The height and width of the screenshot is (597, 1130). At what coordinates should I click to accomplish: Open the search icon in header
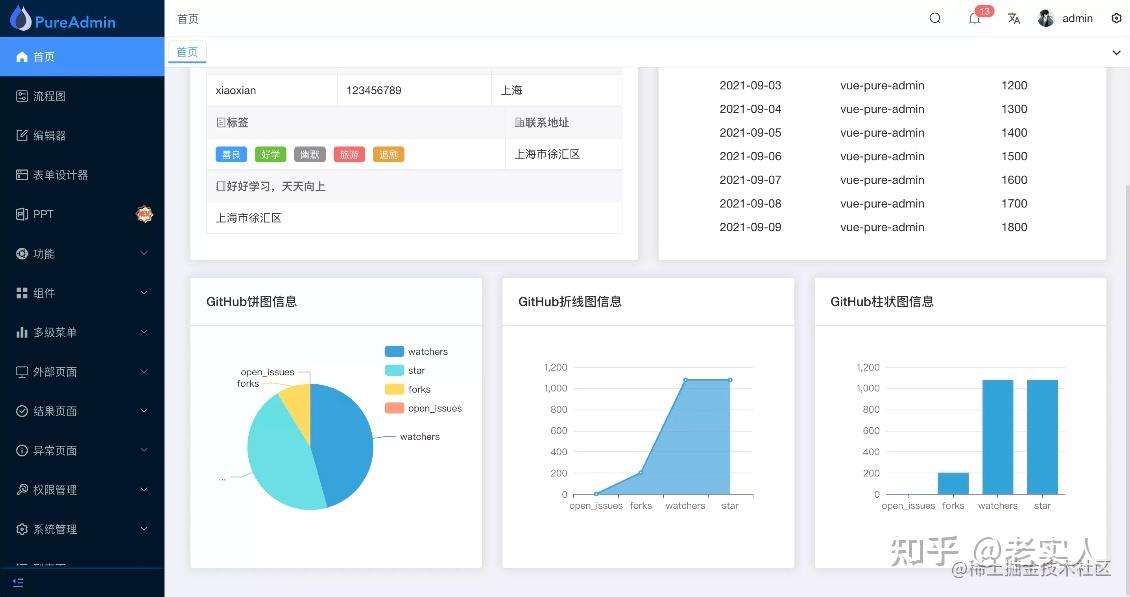935,18
